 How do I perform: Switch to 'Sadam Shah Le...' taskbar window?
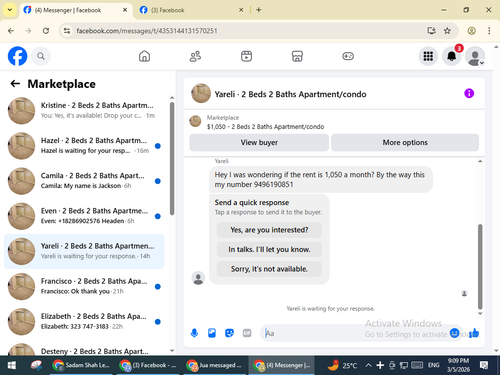pyautogui.click(x=82, y=366)
